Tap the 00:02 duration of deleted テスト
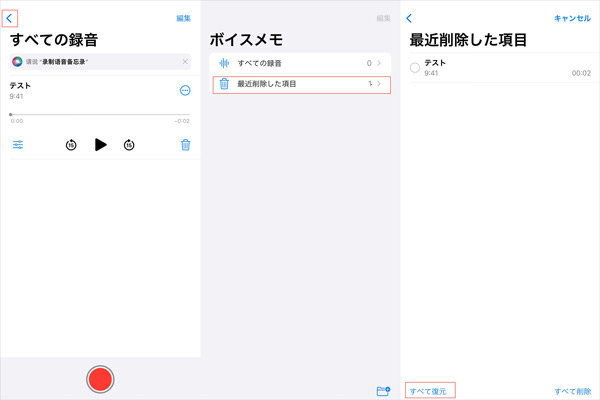 coord(581,73)
